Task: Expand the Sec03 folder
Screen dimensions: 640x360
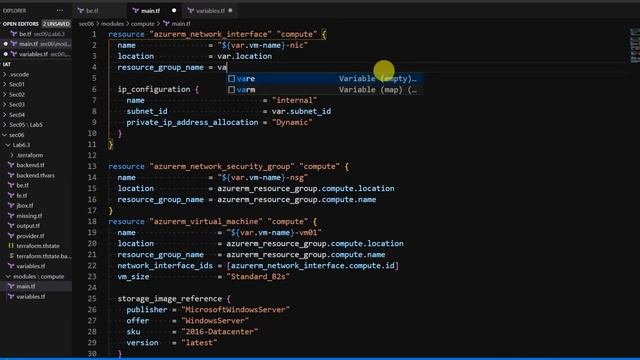Action: (17, 104)
